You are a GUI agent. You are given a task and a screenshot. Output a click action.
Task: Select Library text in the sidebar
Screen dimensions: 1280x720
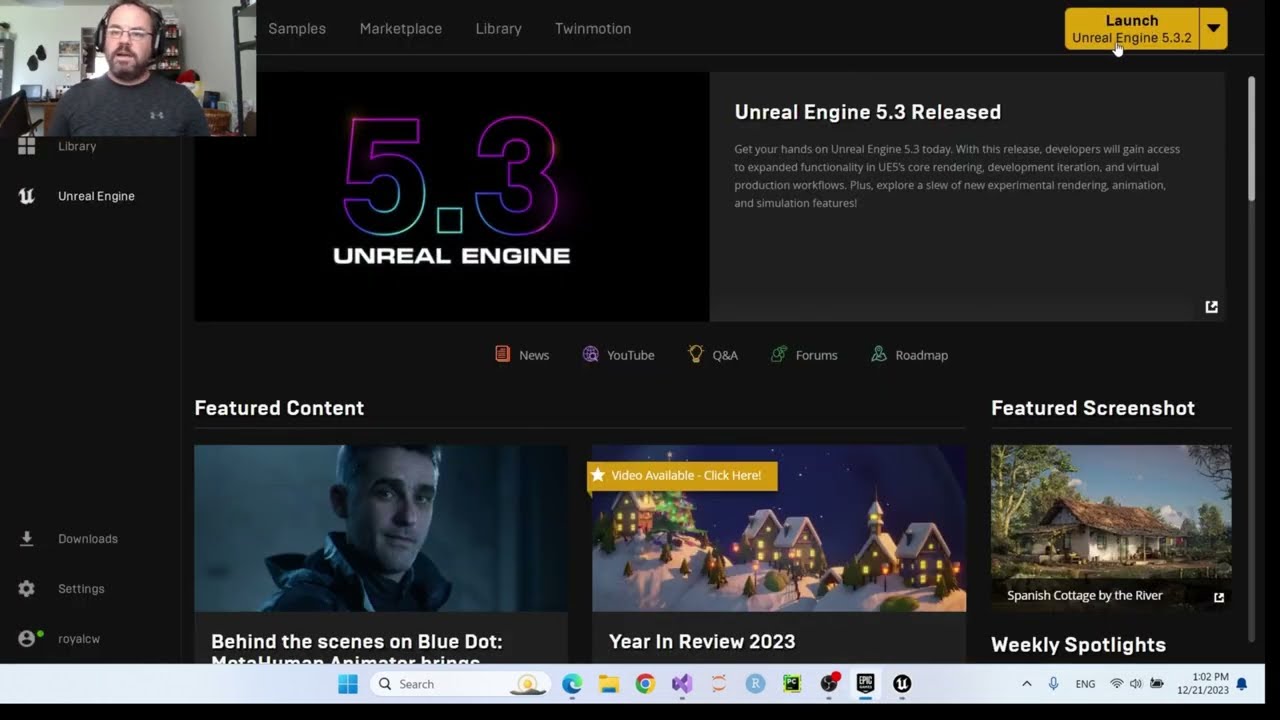pos(77,146)
